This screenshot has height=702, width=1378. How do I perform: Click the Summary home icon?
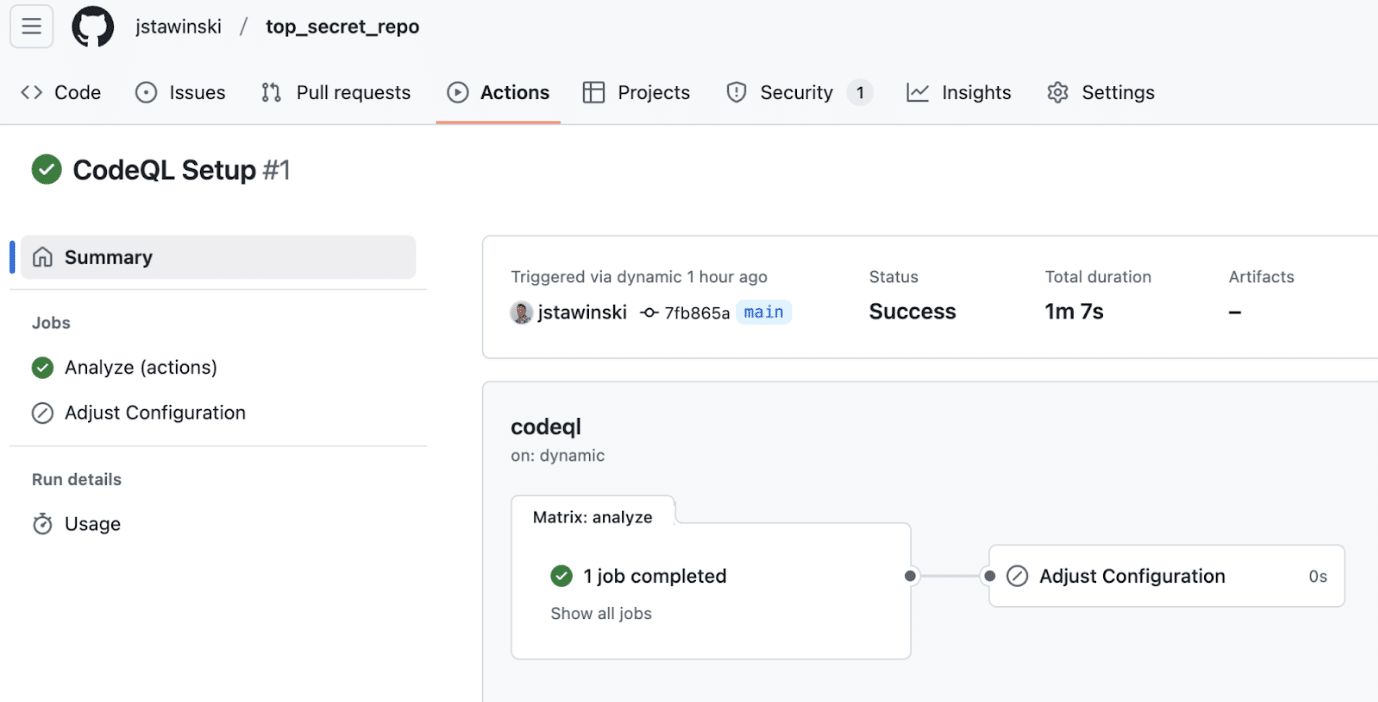point(42,257)
